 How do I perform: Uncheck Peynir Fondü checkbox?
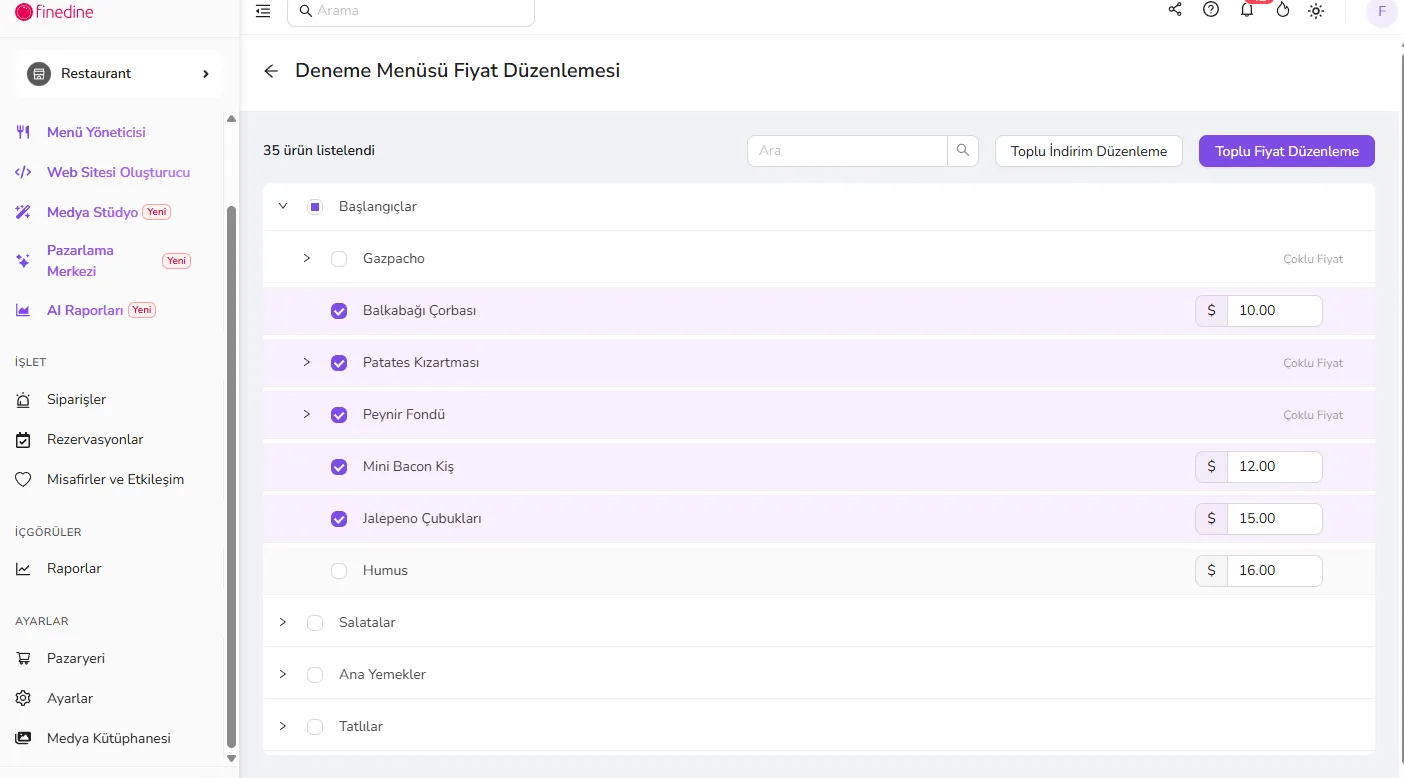click(339, 415)
